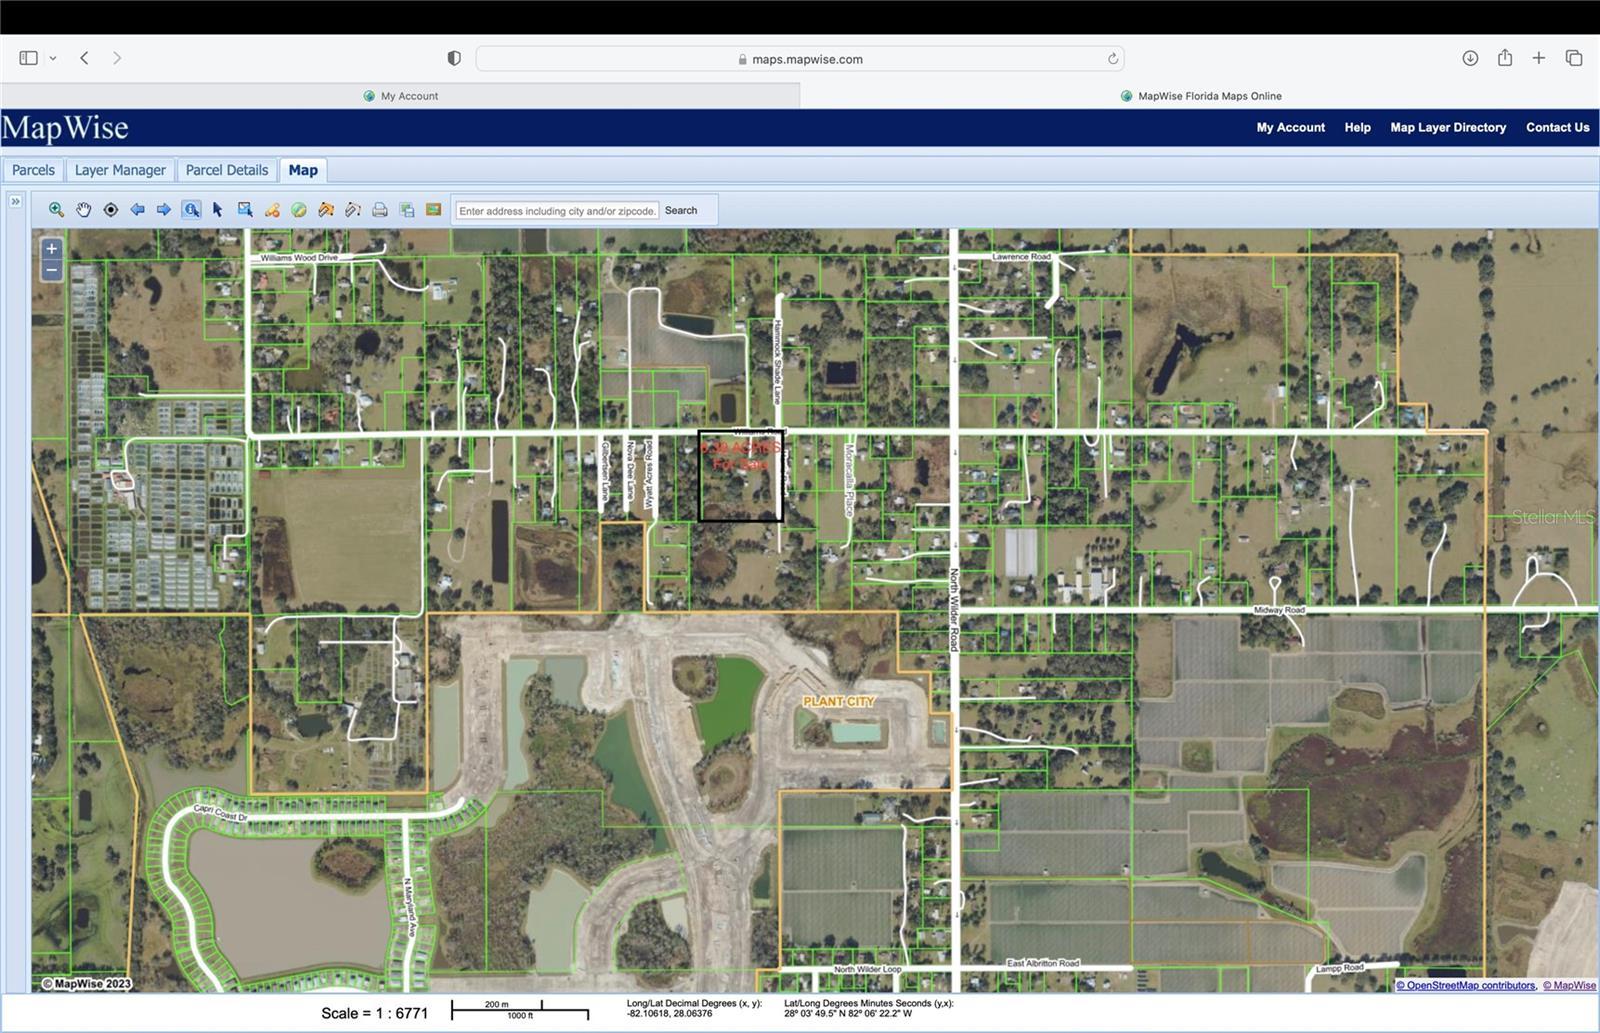Select the identify info tool
This screenshot has width=1600, height=1033.
pos(191,210)
